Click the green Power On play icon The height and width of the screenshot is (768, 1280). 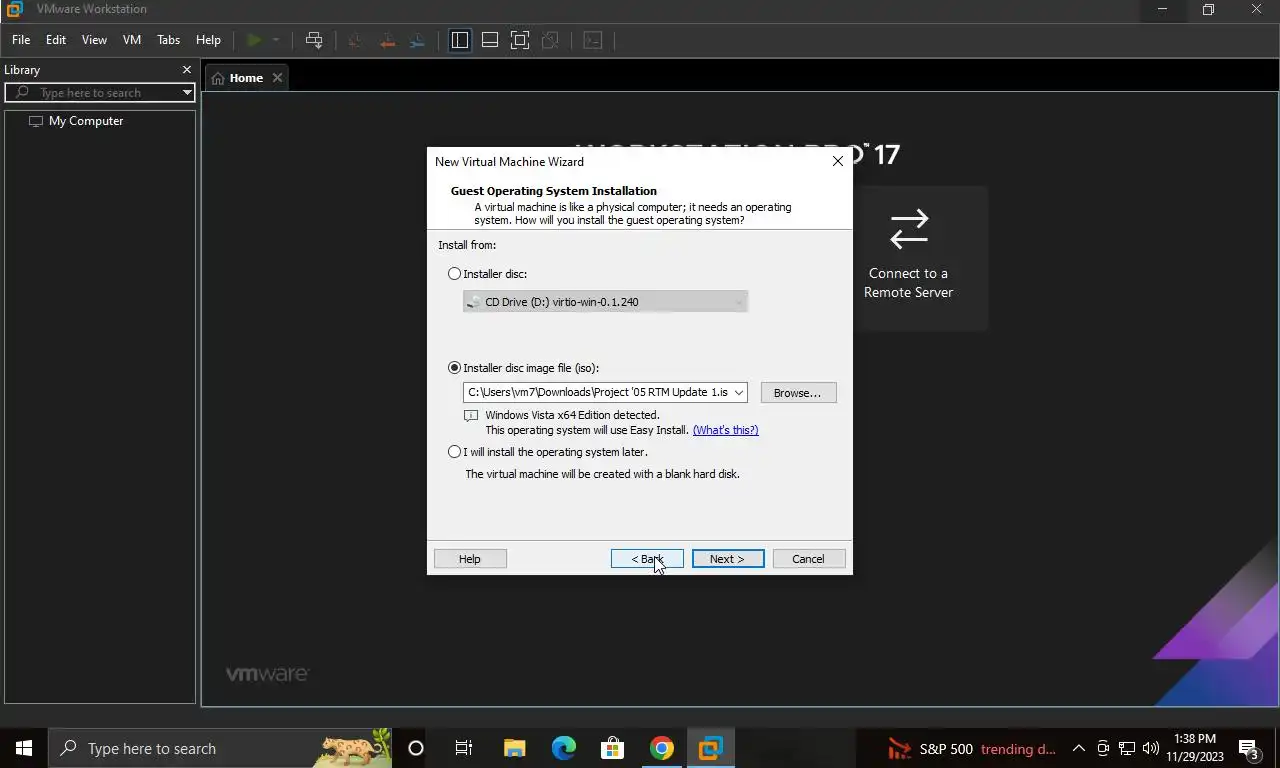click(254, 40)
